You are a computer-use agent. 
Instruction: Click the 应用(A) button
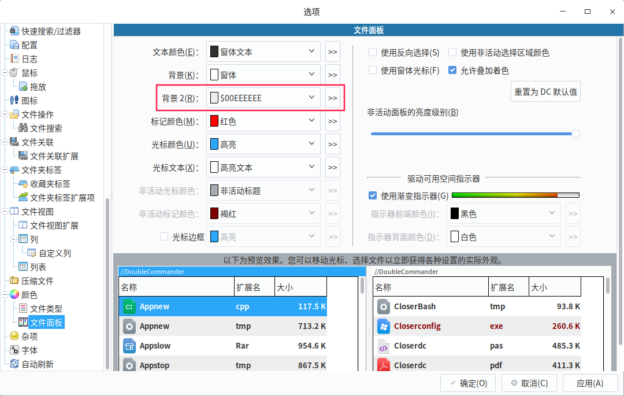click(590, 383)
